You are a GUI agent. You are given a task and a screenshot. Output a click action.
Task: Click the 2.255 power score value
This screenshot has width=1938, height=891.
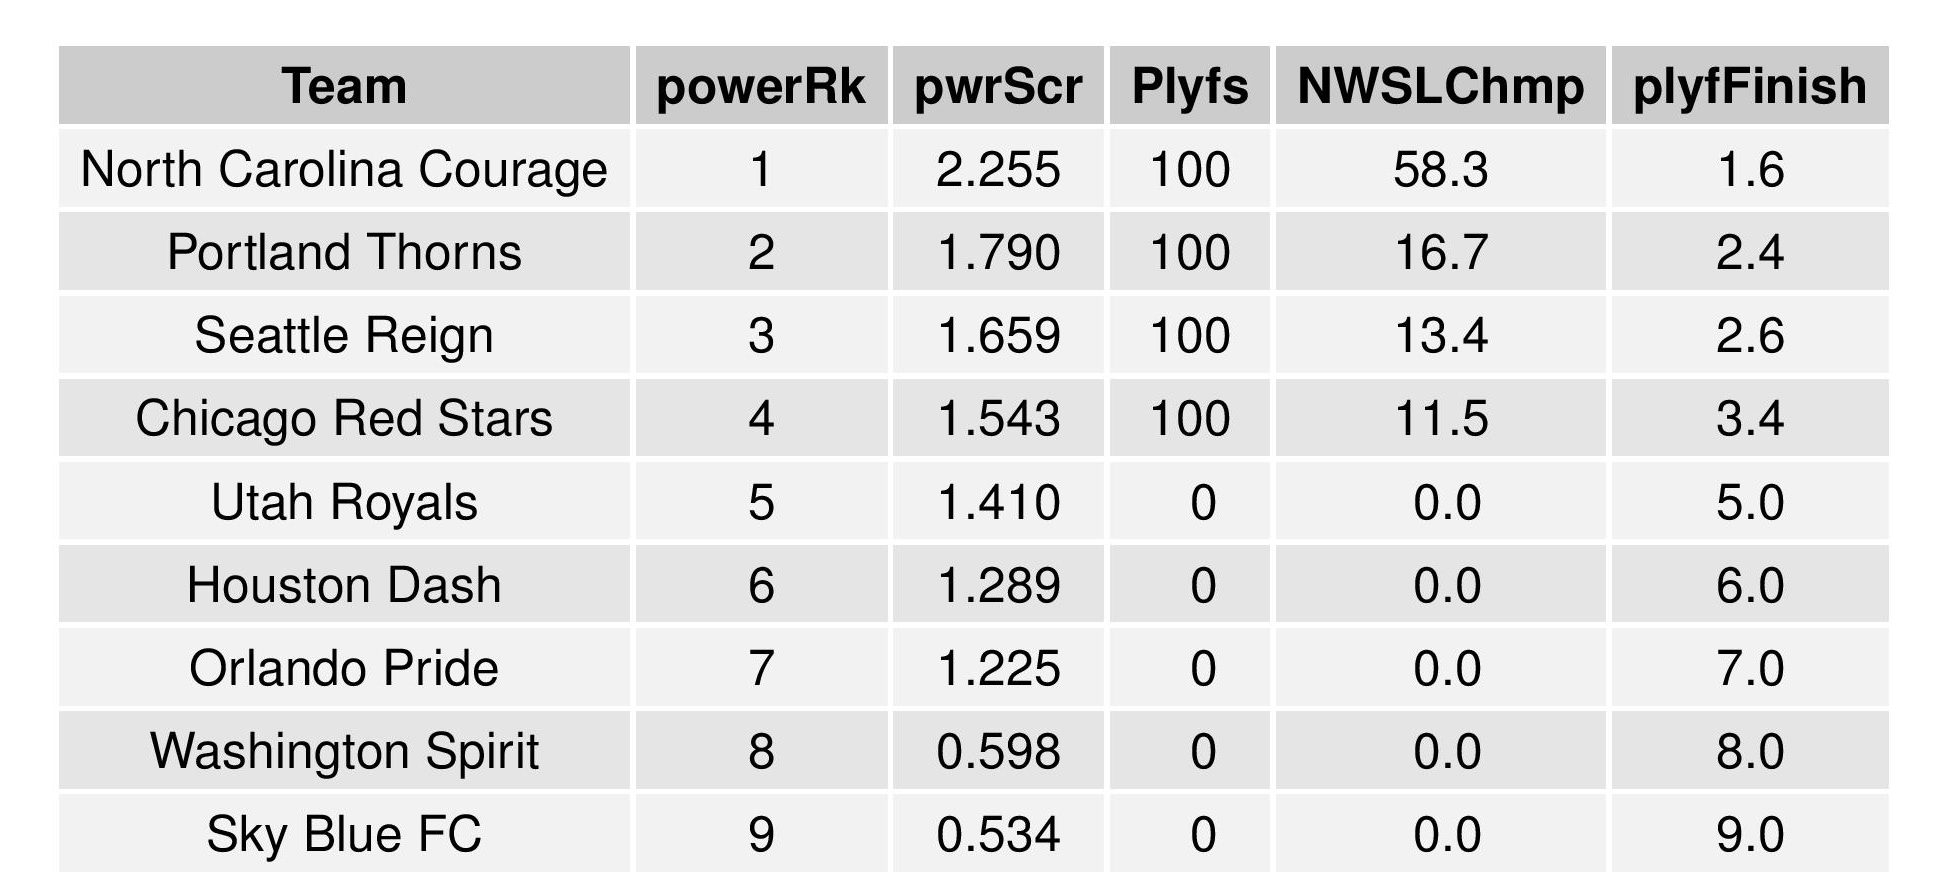point(998,169)
